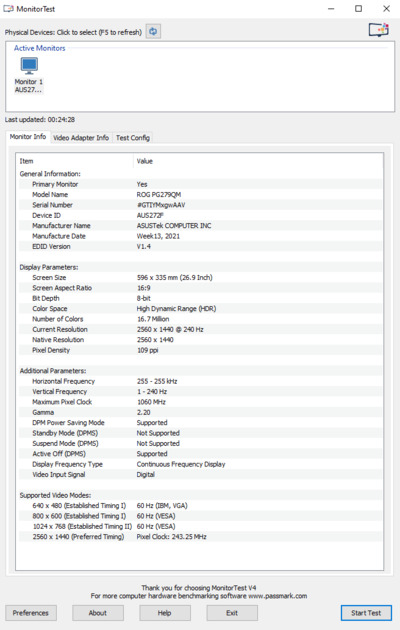400x630 pixels.
Task: Click the refresh devices icon
Action: (x=153, y=31)
